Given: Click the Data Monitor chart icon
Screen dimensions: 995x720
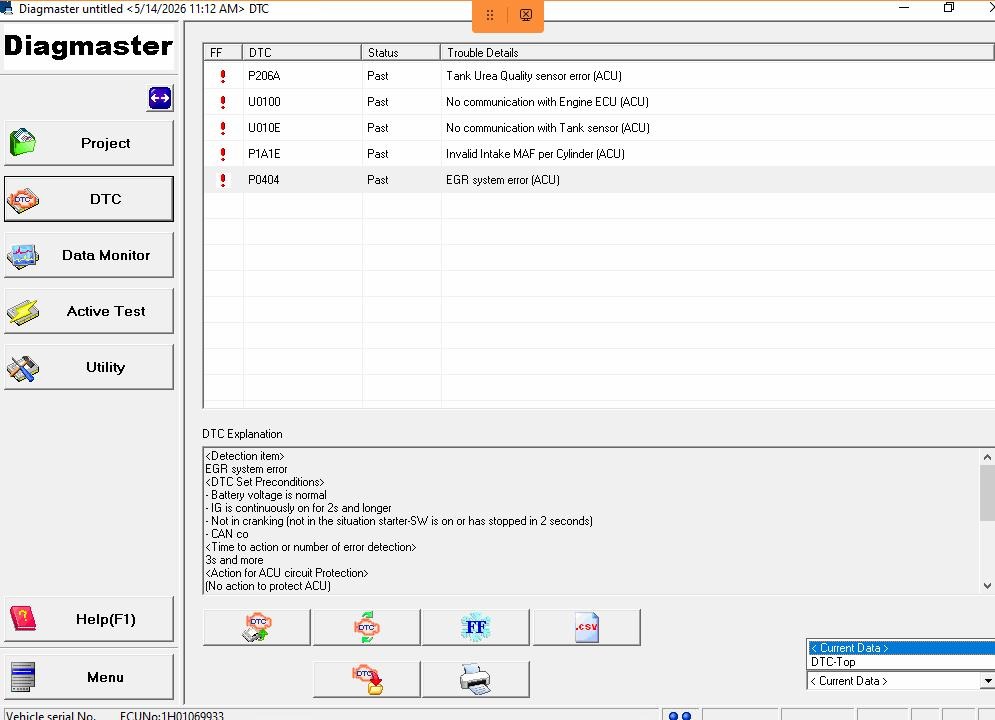Looking at the screenshot, I should [x=23, y=256].
